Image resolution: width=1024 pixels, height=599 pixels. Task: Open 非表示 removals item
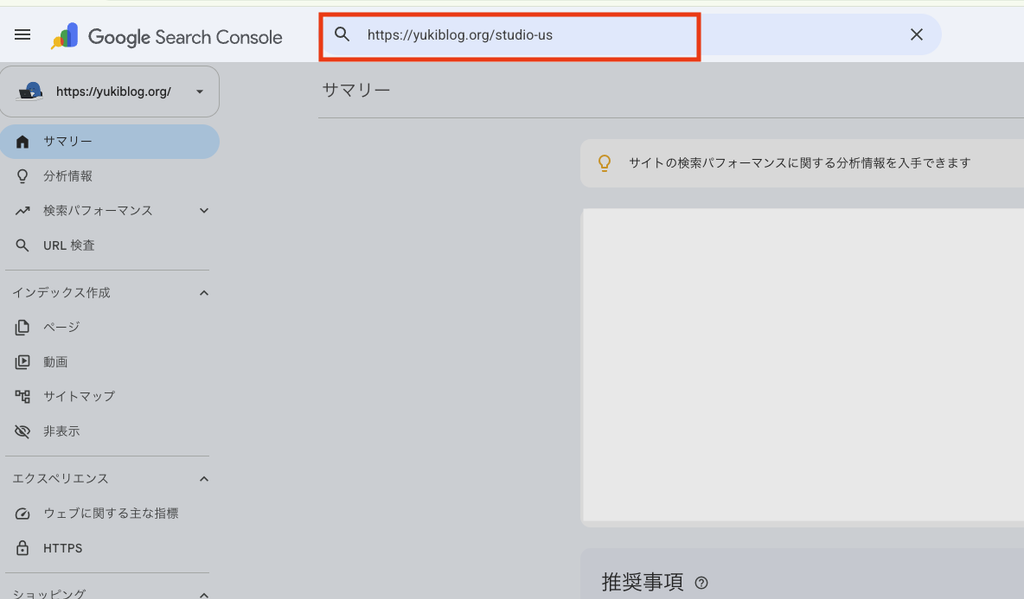coord(110,431)
